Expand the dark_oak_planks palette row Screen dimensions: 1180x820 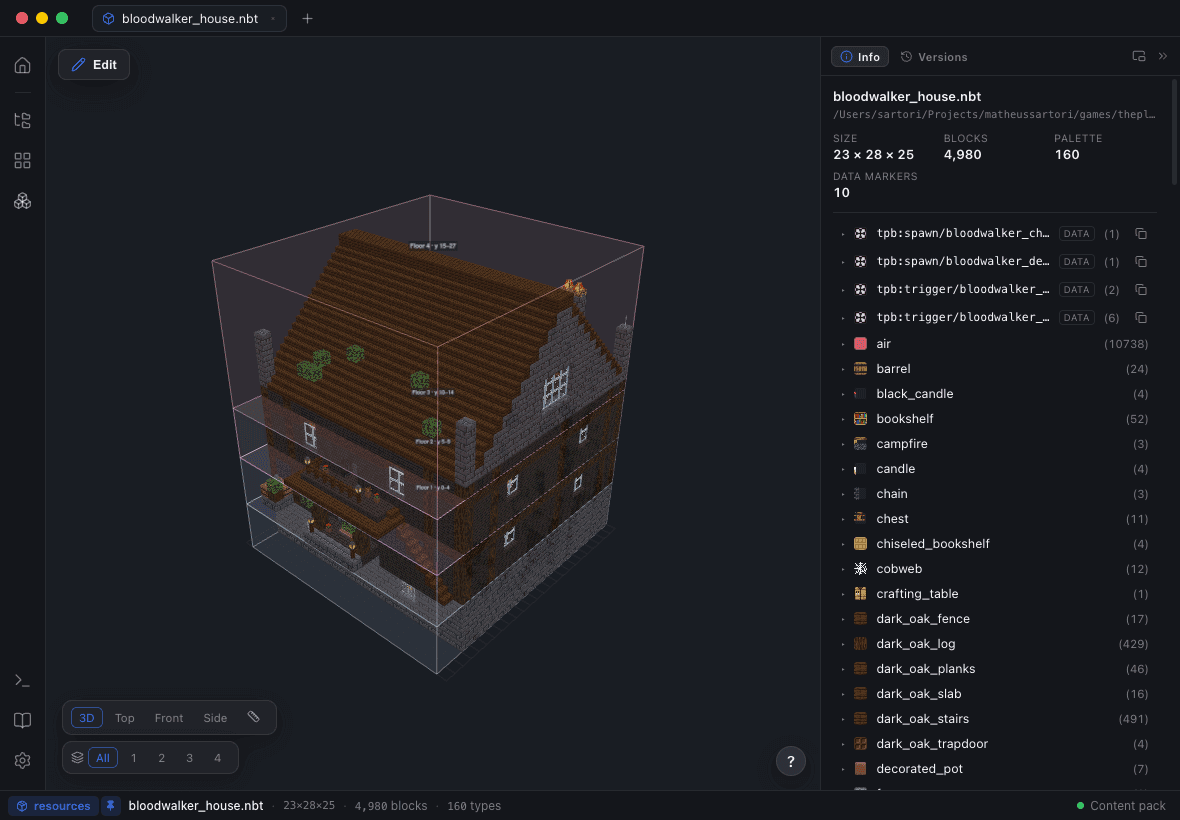coord(843,669)
